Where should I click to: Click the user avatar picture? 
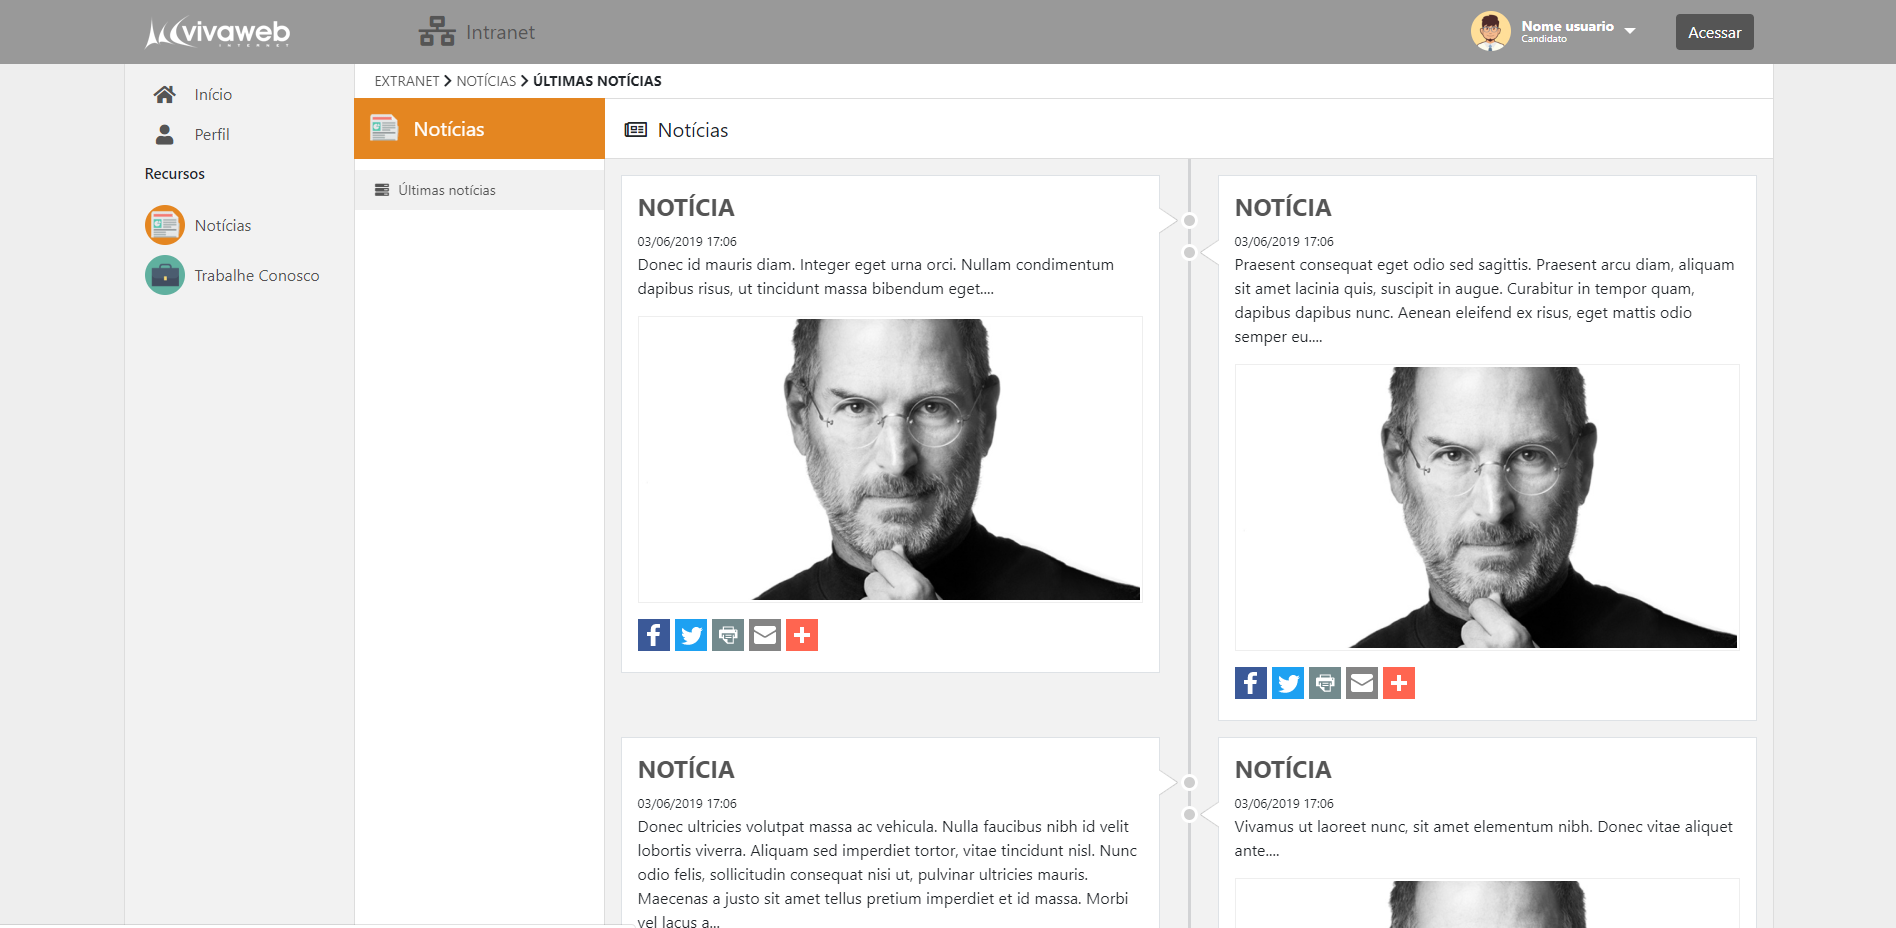tap(1490, 31)
